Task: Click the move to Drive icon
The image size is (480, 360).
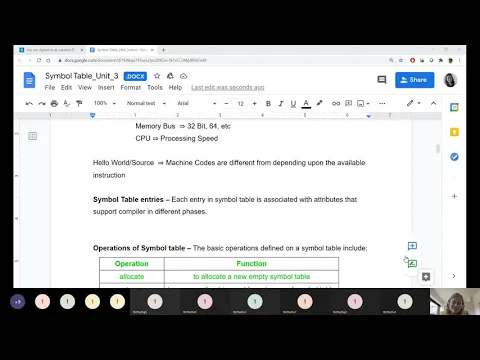Action: (170, 76)
